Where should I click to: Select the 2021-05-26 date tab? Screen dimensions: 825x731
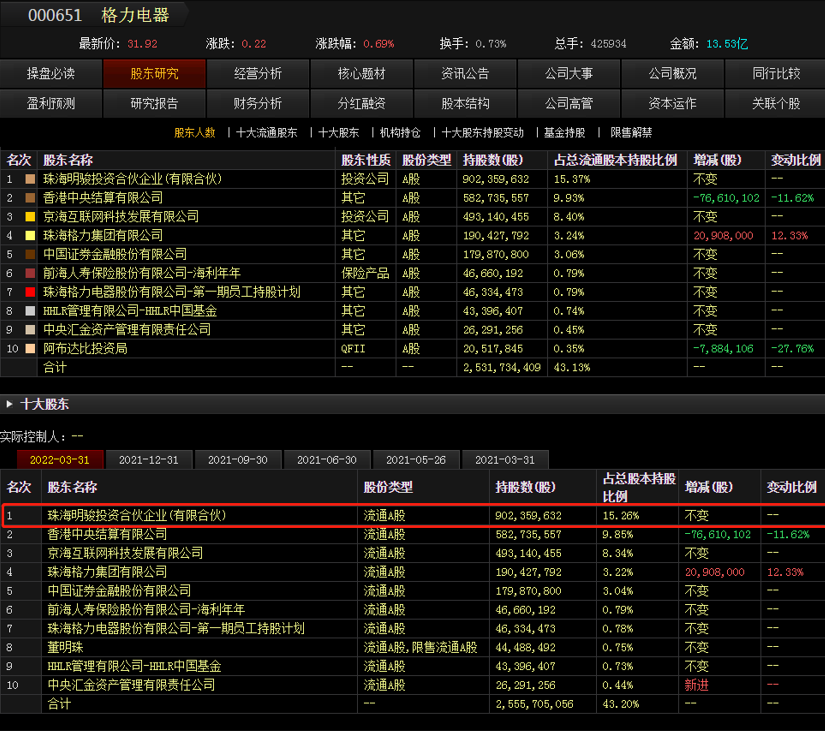click(416, 460)
